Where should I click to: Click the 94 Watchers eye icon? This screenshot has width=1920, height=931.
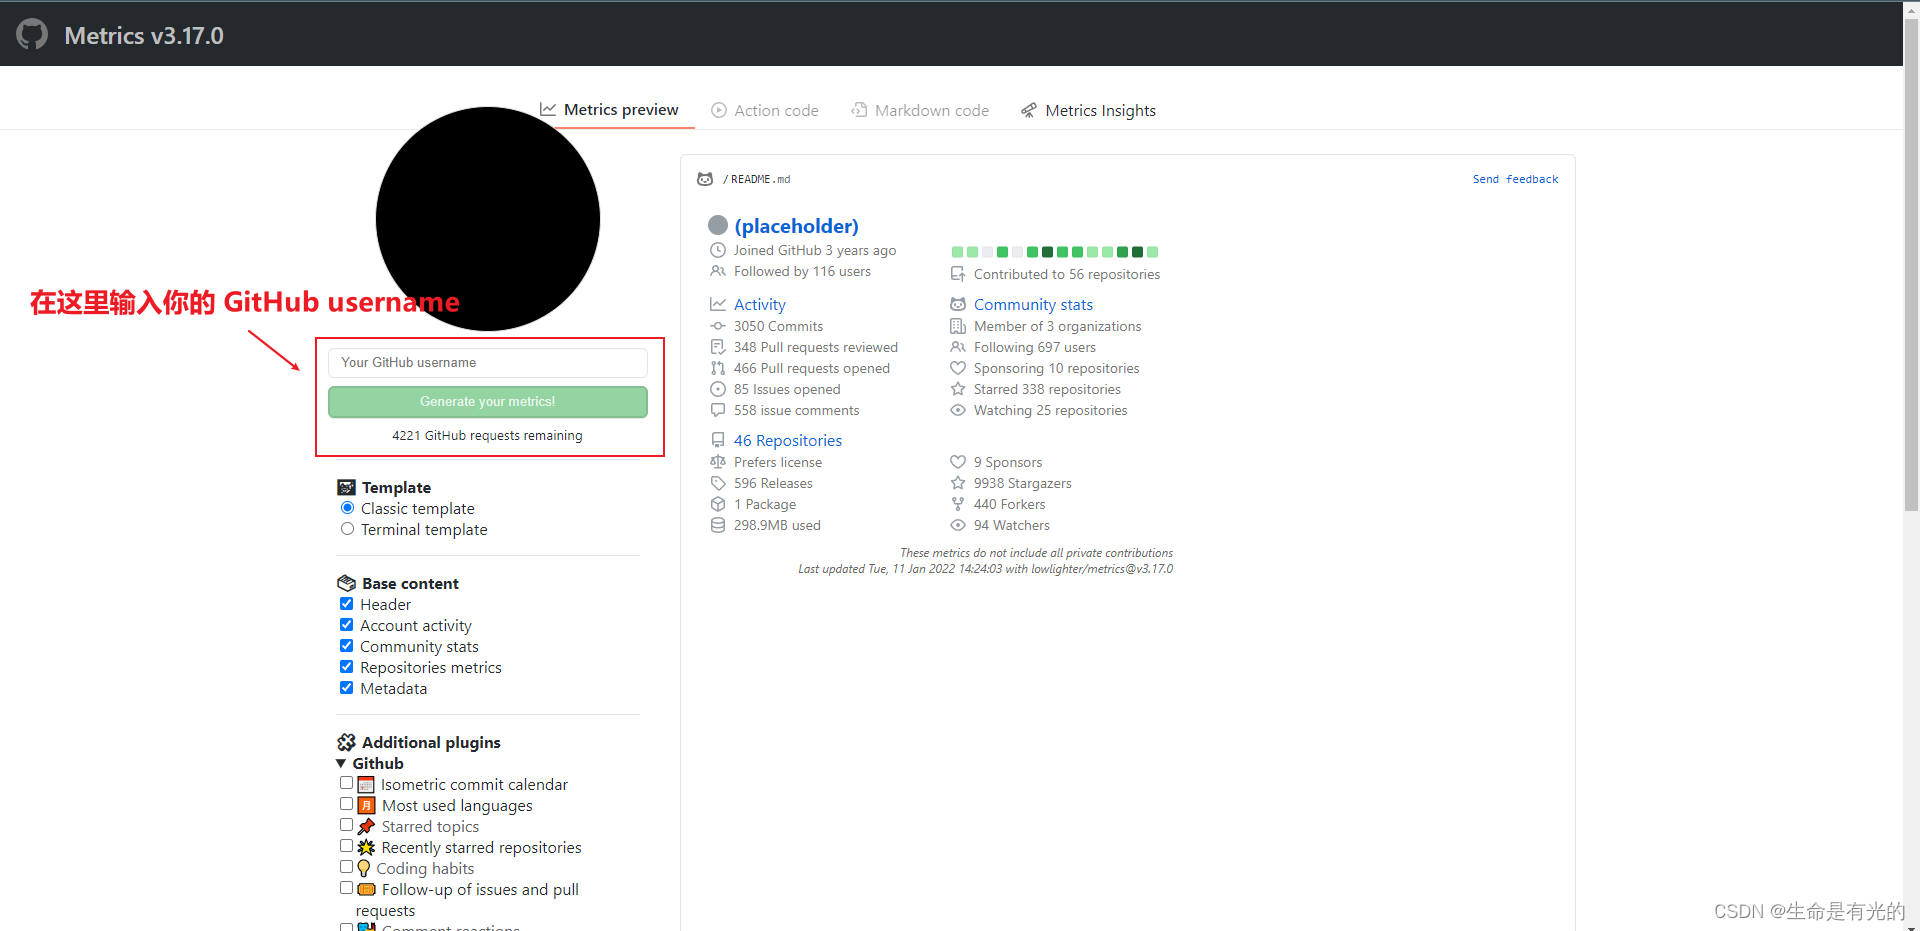tap(958, 525)
